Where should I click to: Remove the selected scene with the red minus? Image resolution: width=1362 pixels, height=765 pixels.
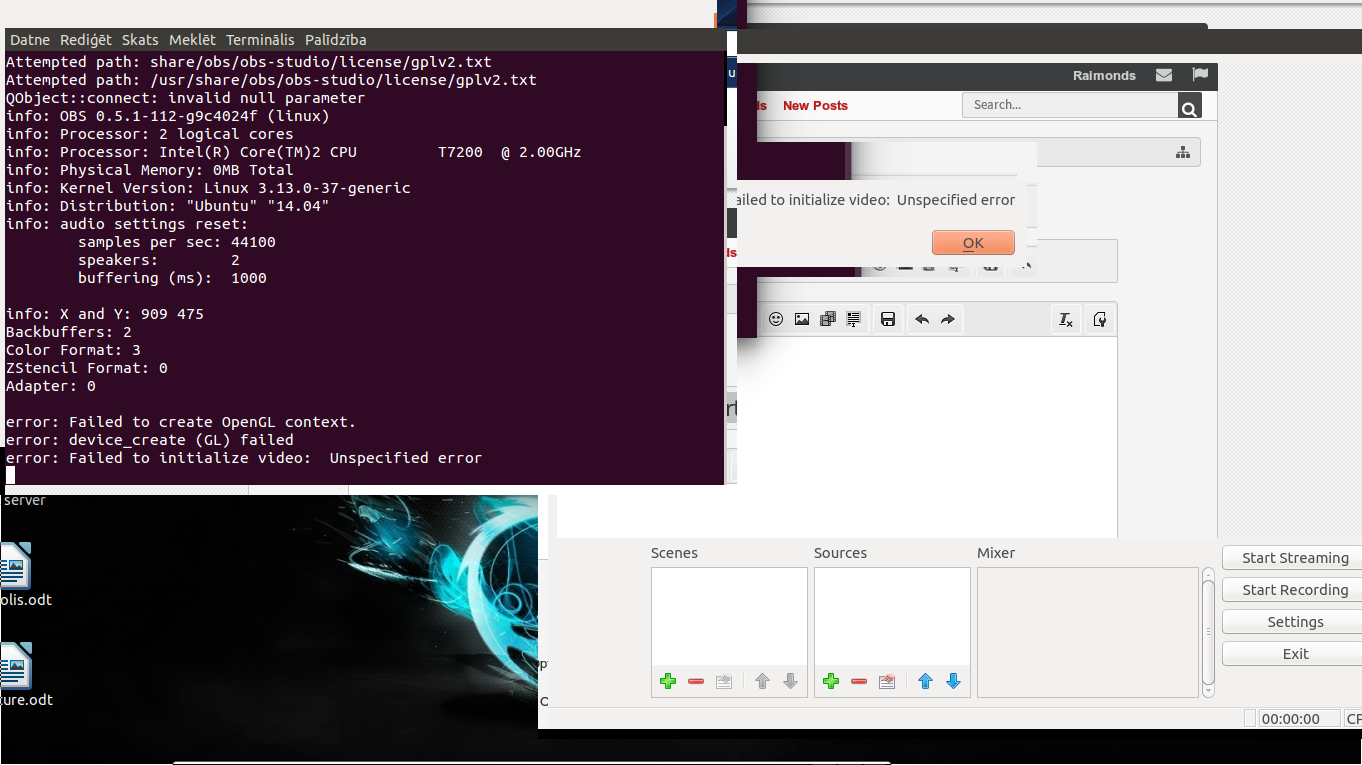tap(696, 681)
